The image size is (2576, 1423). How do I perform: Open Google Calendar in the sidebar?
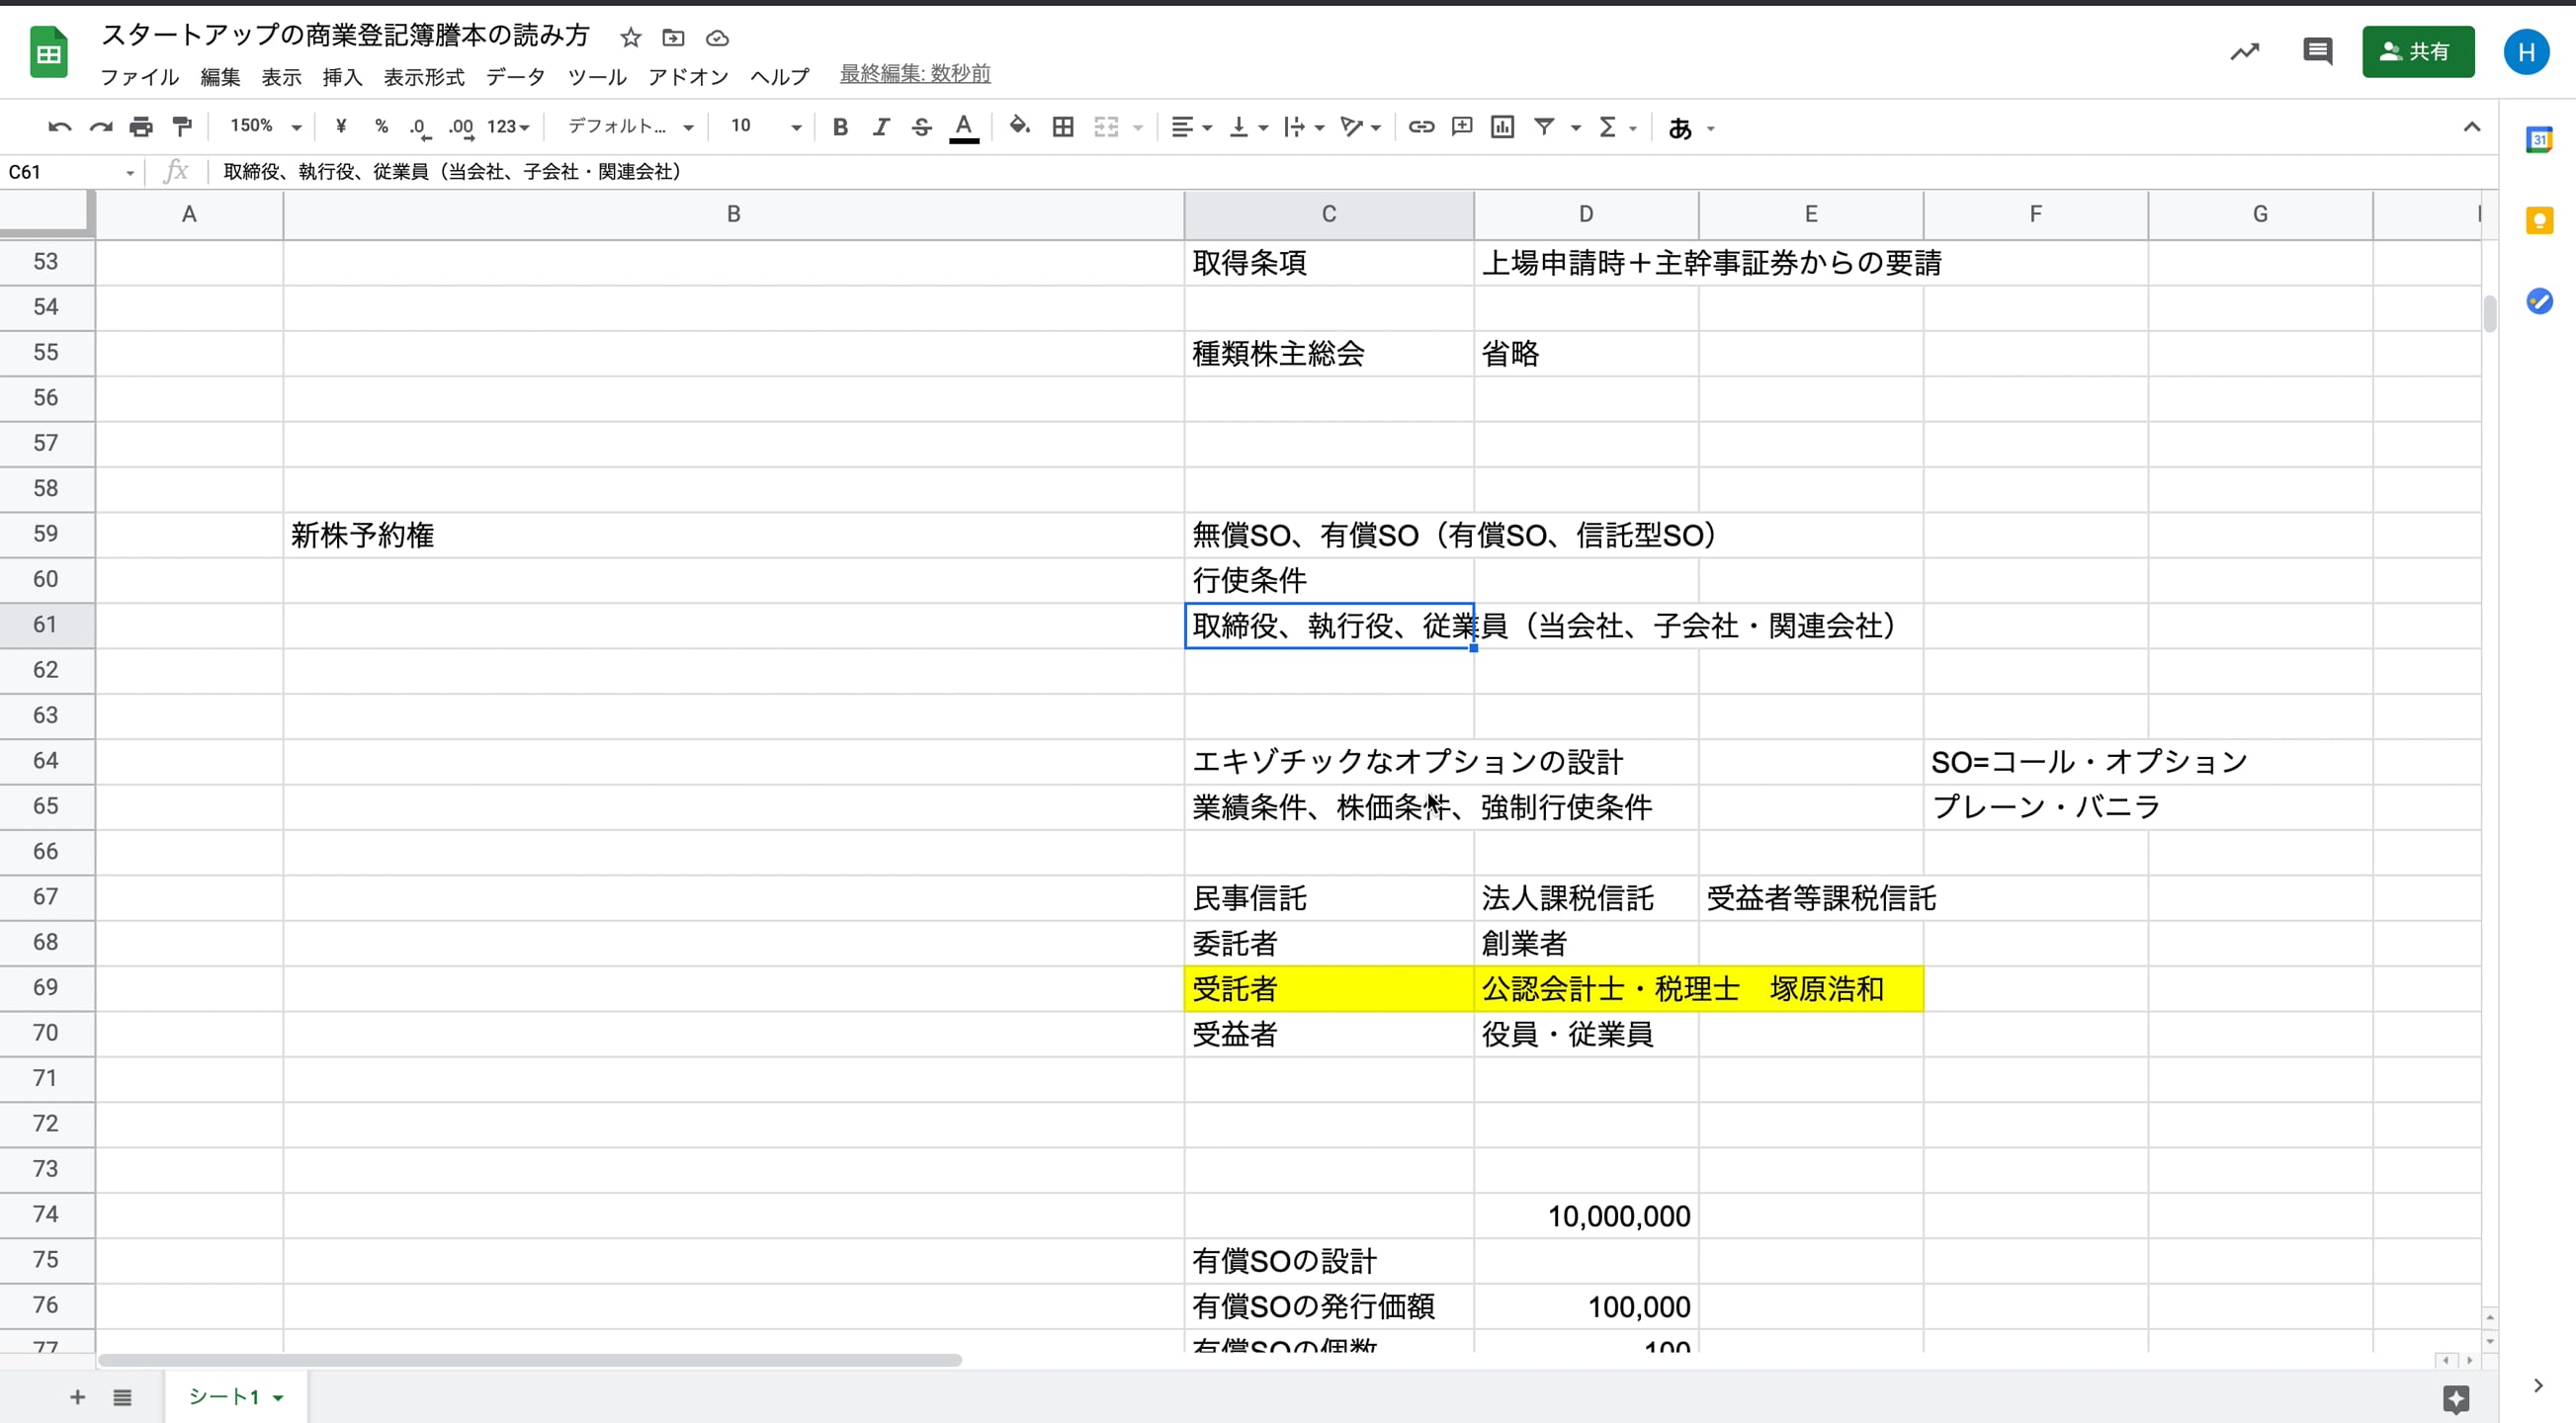pos(2541,140)
